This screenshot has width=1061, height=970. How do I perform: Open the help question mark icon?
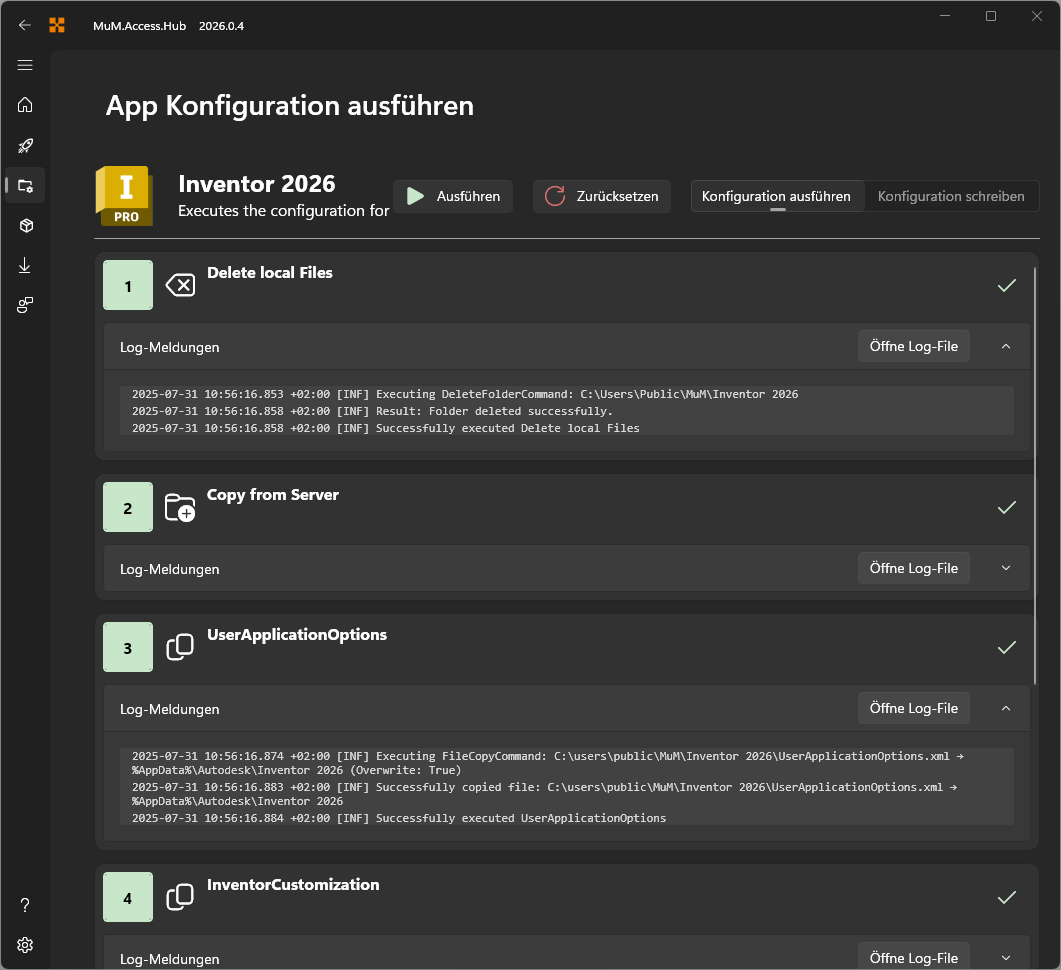pos(25,904)
